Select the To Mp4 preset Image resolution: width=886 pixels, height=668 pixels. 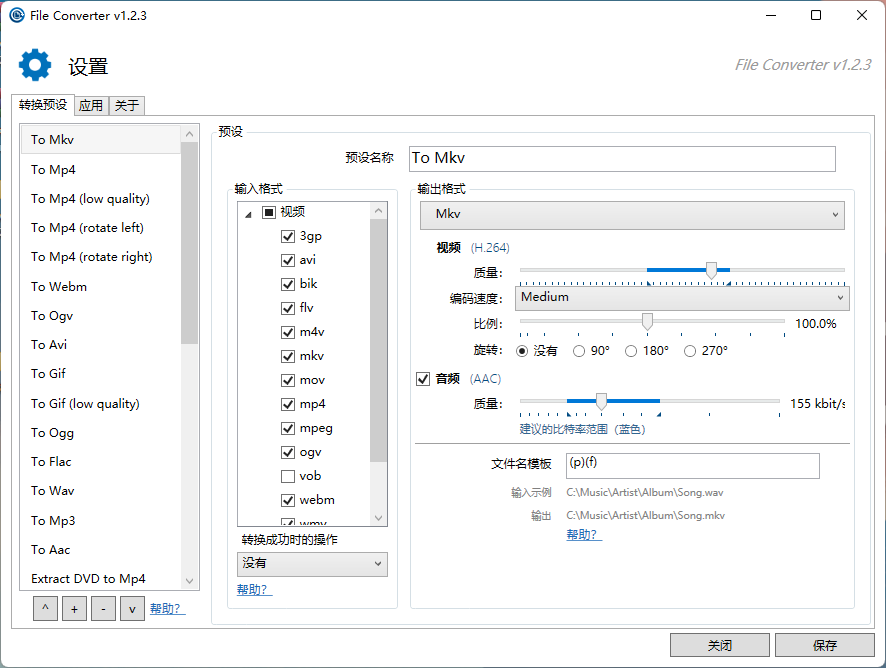pos(101,170)
